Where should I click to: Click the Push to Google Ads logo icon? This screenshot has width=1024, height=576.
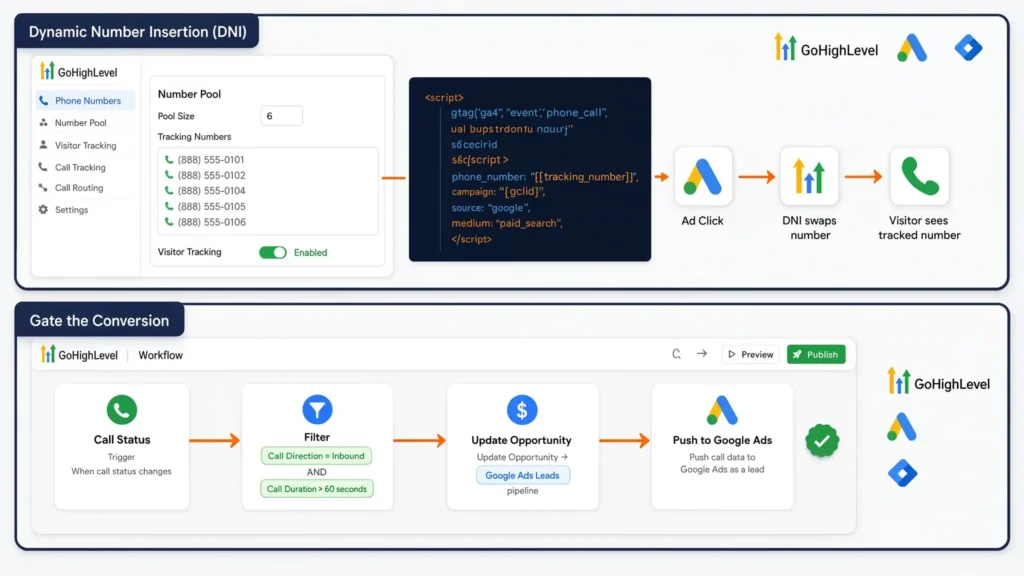click(x=722, y=411)
